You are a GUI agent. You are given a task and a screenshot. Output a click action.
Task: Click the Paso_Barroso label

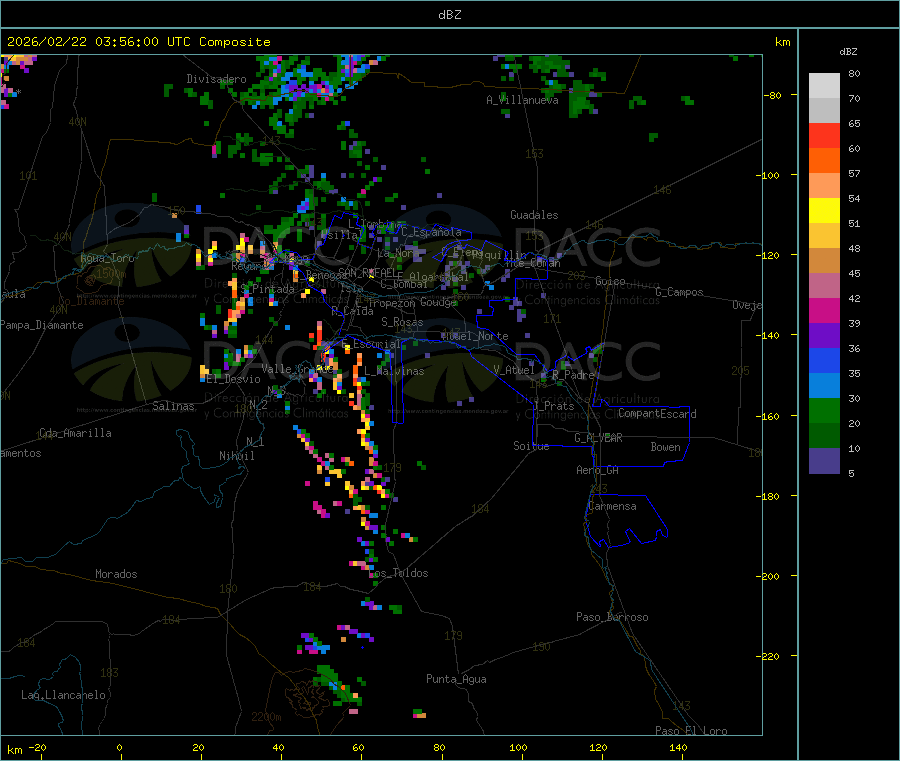(x=612, y=617)
